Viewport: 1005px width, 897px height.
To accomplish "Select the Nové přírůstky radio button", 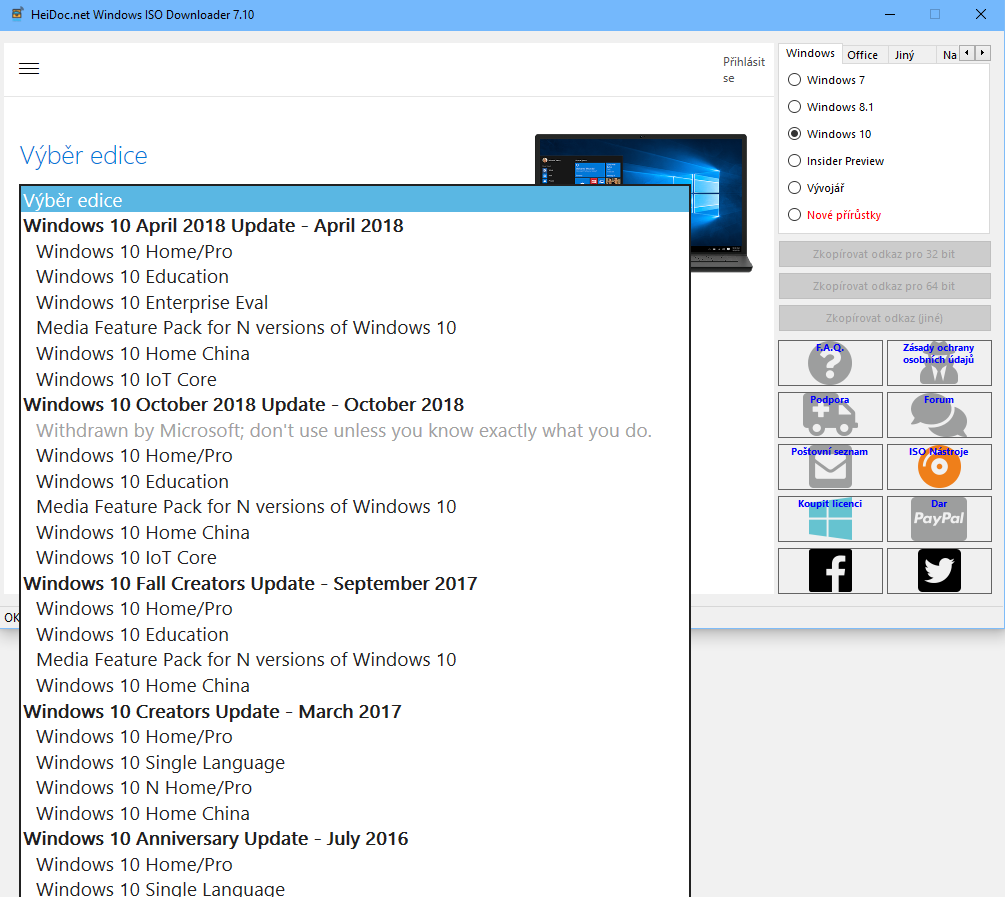I will tap(794, 214).
